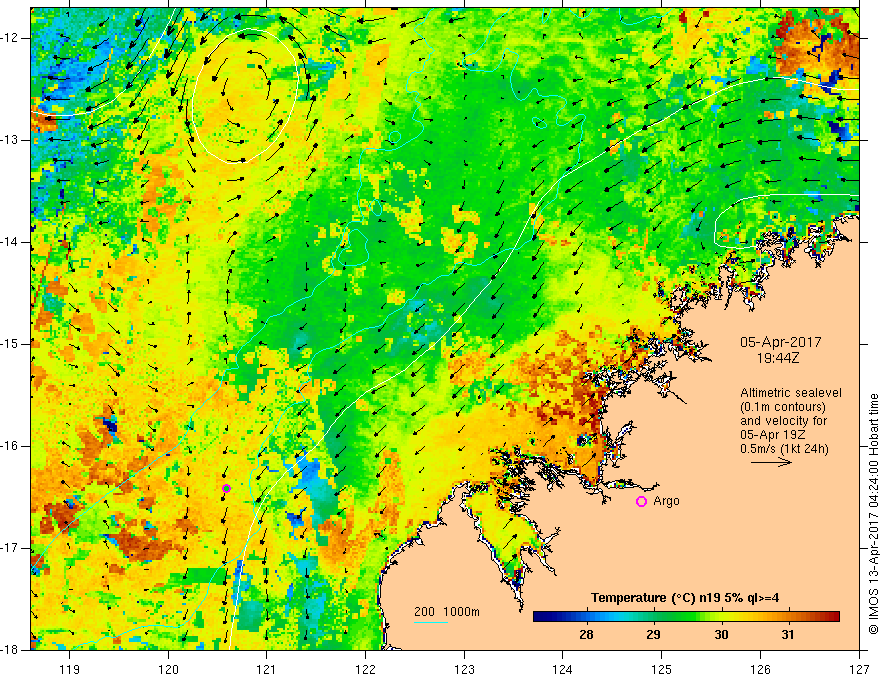
Task: Click the '122' longitude axis label
Action: click(x=365, y=669)
